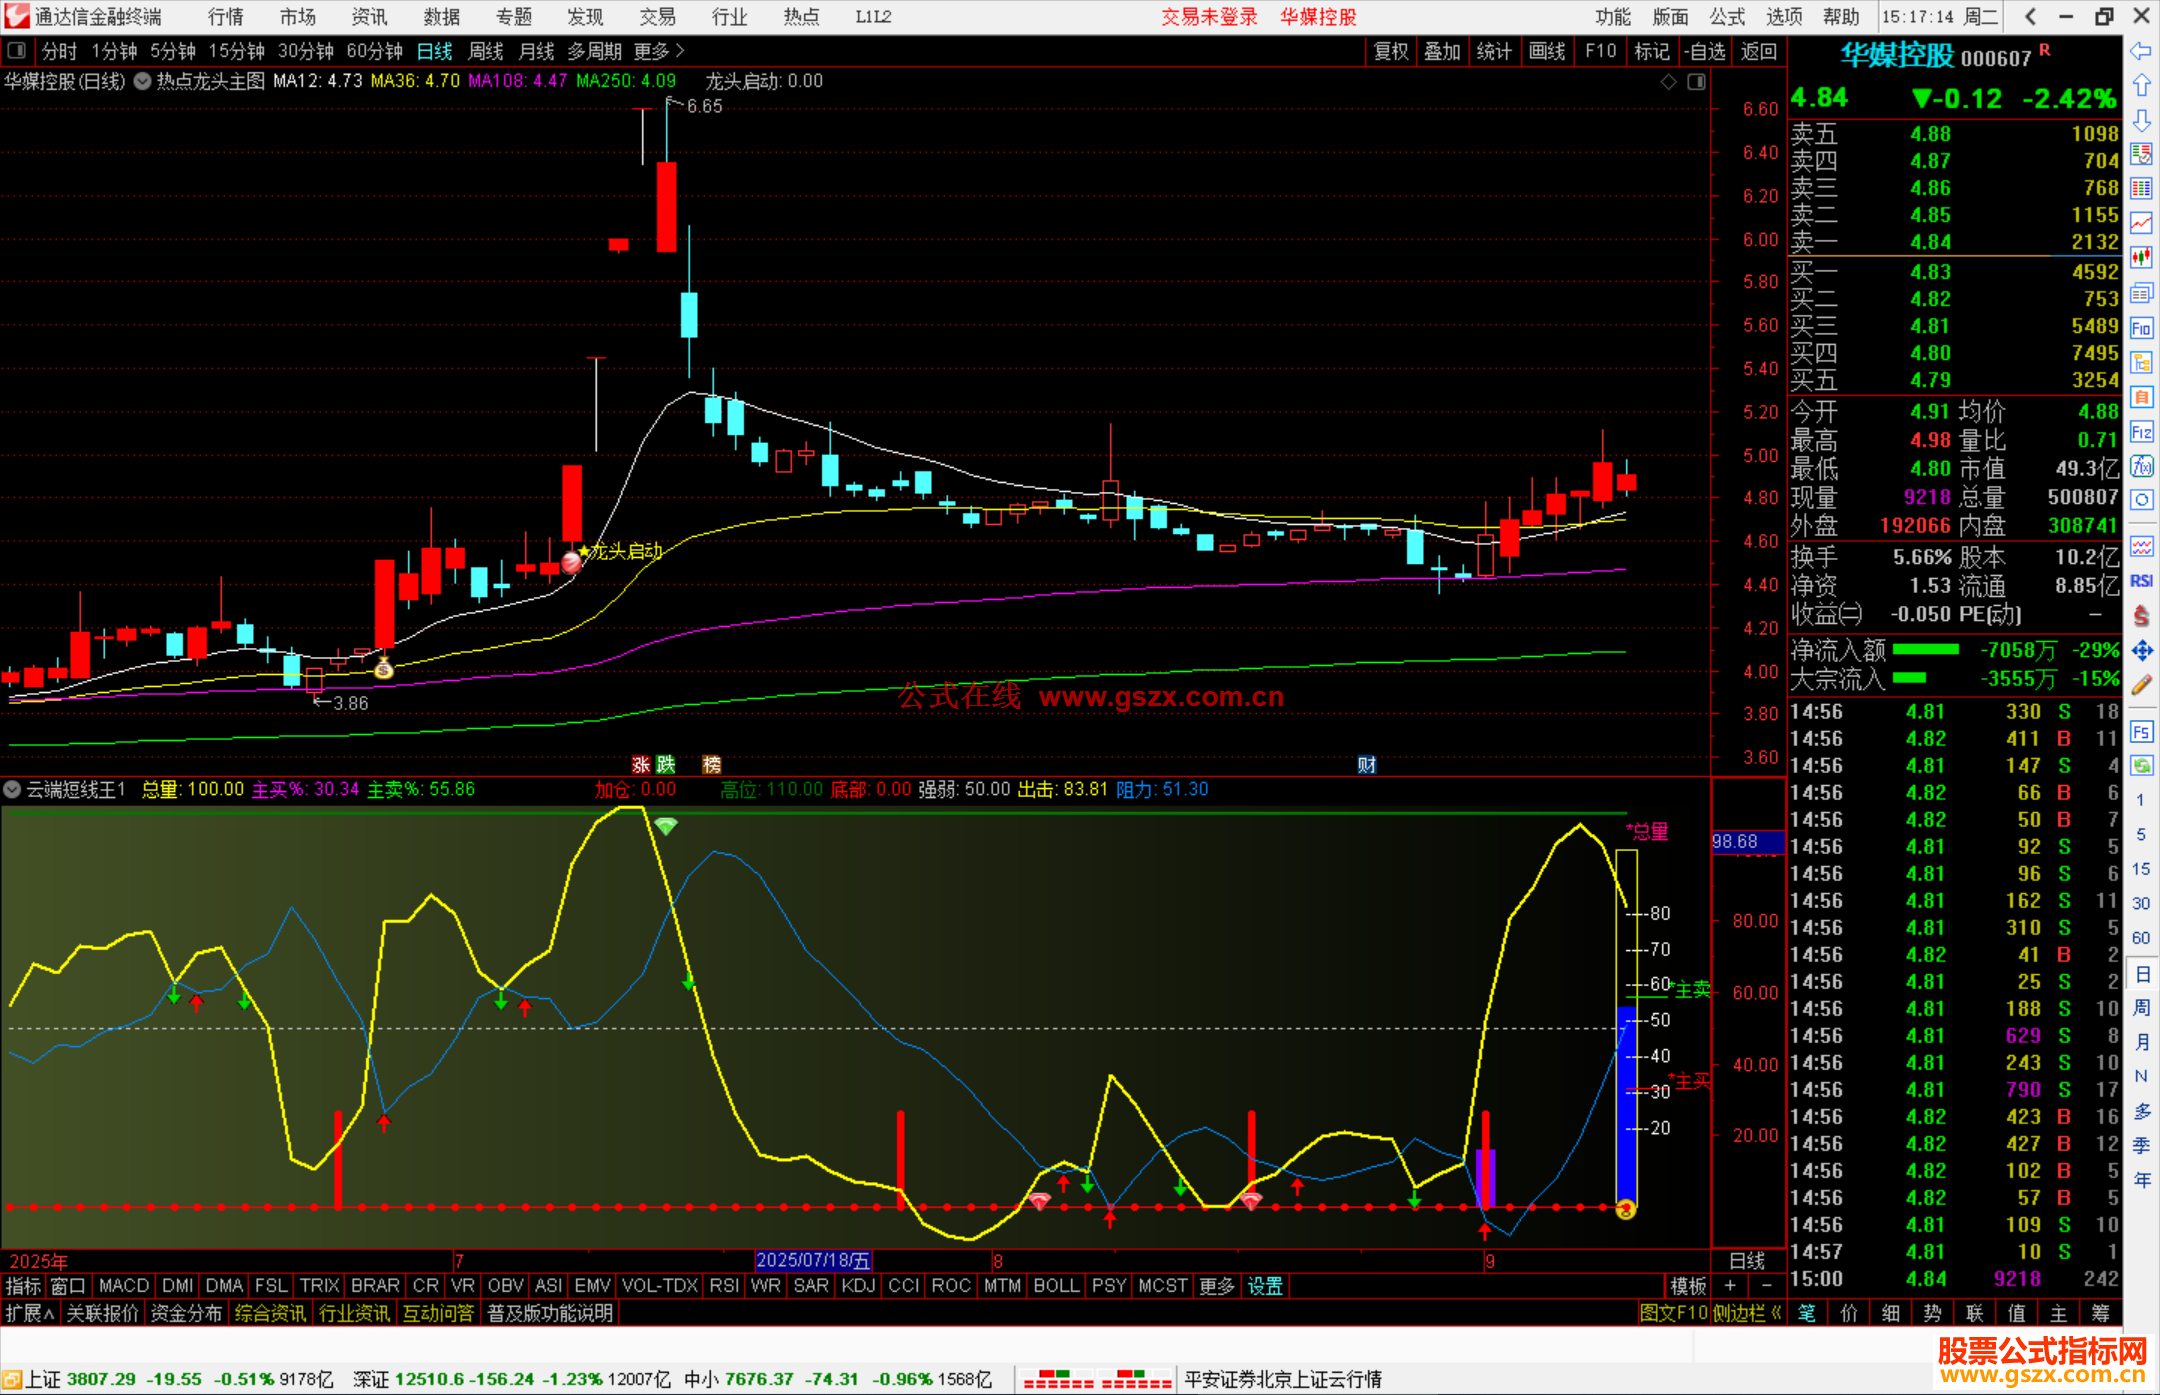
Task: Switch to 周线 period
Action: pos(486,51)
